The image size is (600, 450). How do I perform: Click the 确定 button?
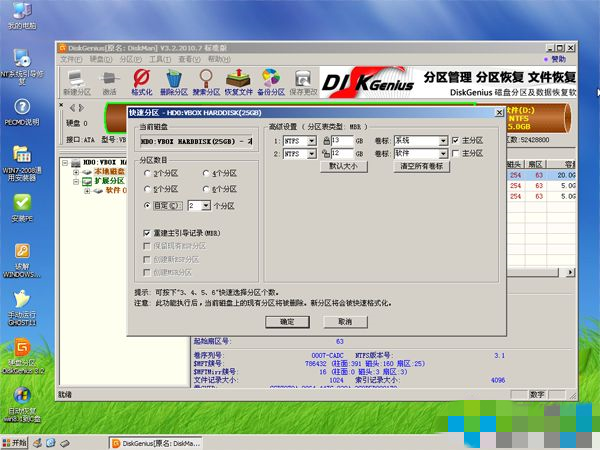click(287, 322)
